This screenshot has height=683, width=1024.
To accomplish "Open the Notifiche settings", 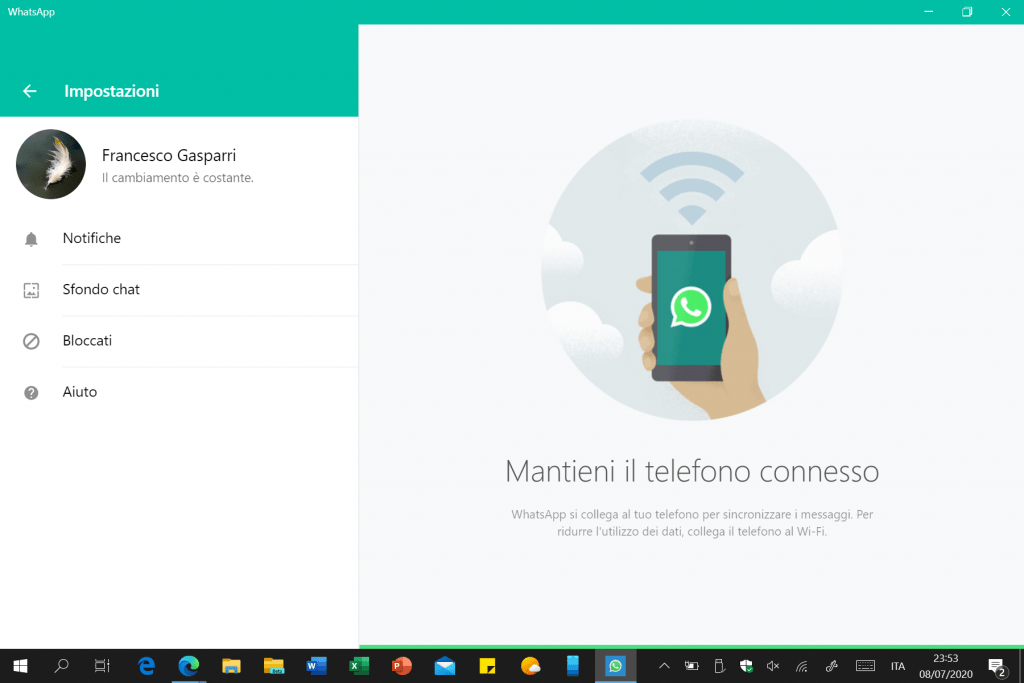I will tap(92, 238).
